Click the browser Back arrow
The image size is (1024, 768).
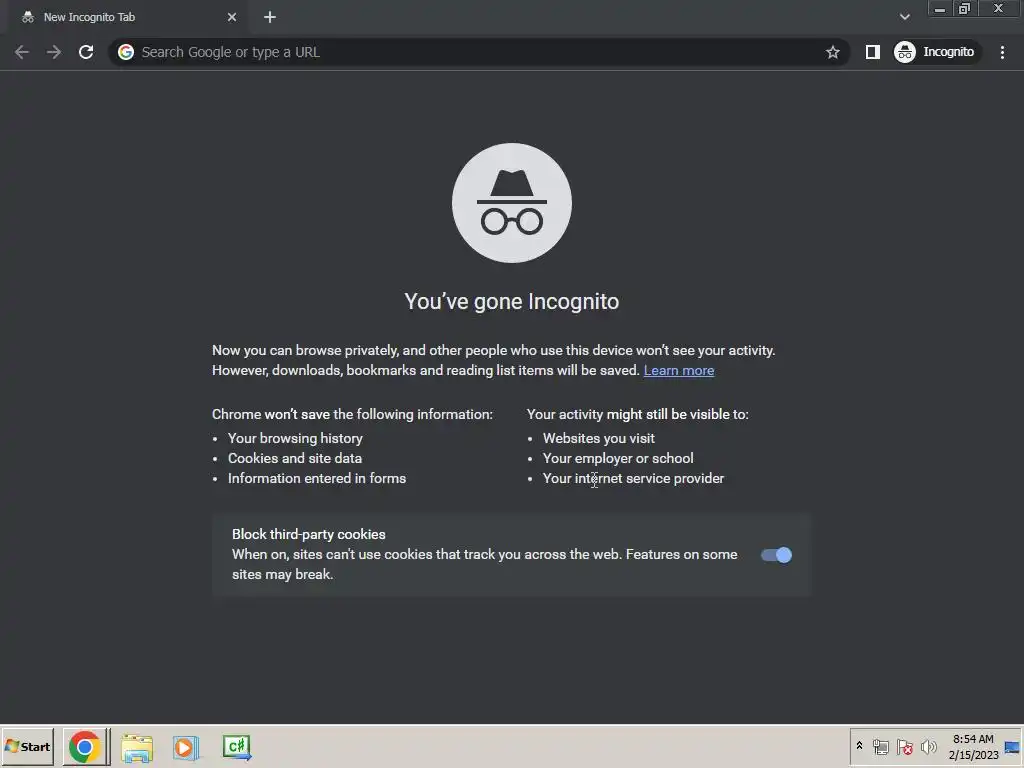[x=22, y=52]
